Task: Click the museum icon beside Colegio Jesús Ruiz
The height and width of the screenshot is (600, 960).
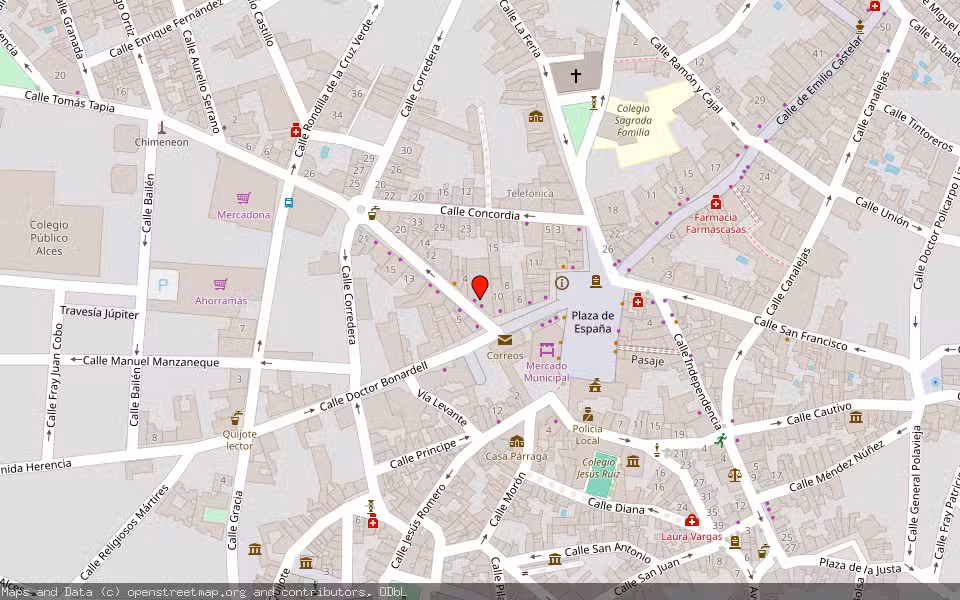Action: point(633,460)
